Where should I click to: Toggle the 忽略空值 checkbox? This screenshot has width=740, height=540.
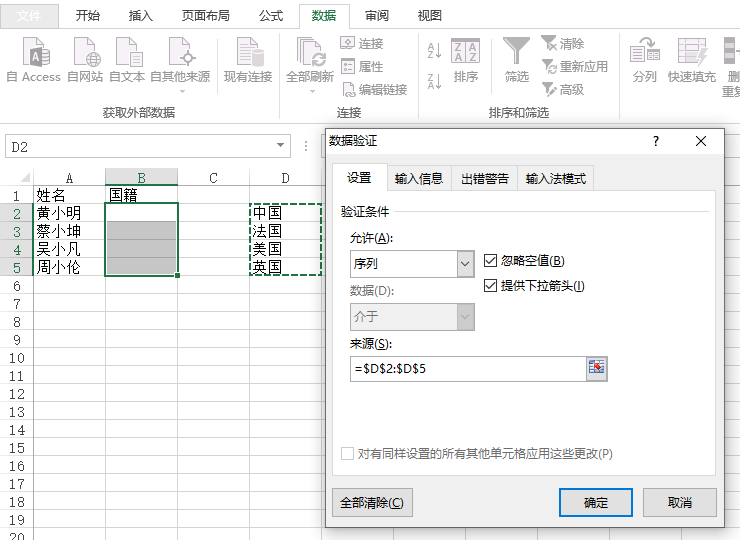[x=490, y=261]
